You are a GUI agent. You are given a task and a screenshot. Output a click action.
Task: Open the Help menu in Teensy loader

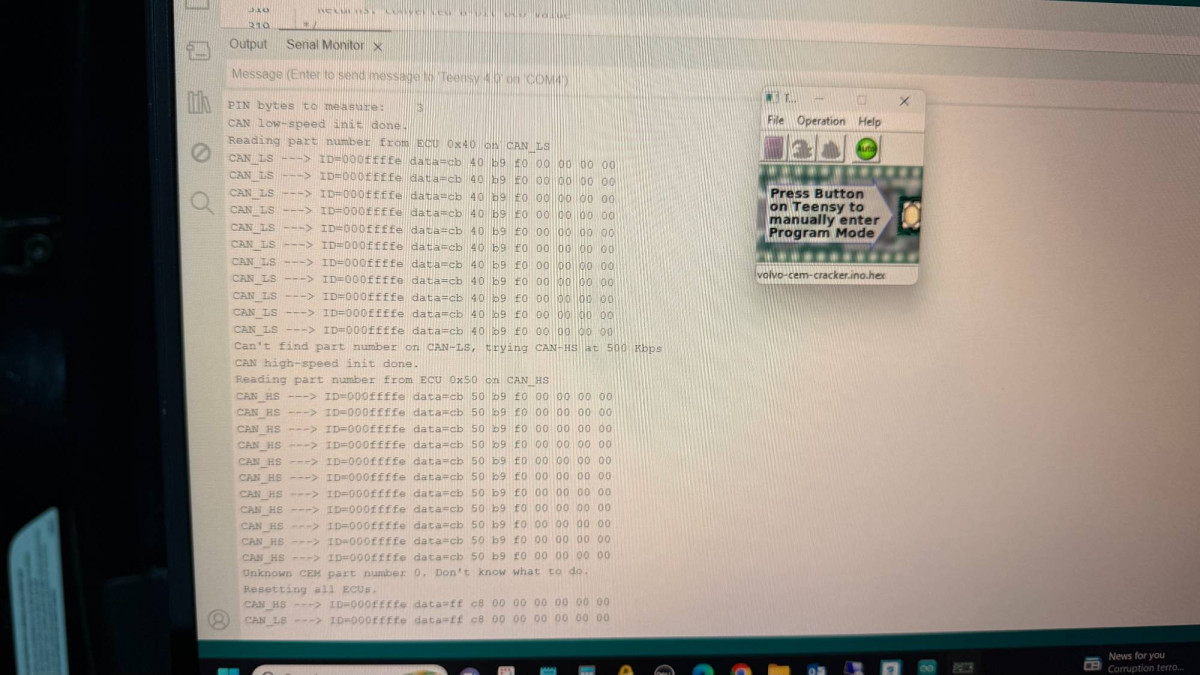(870, 121)
